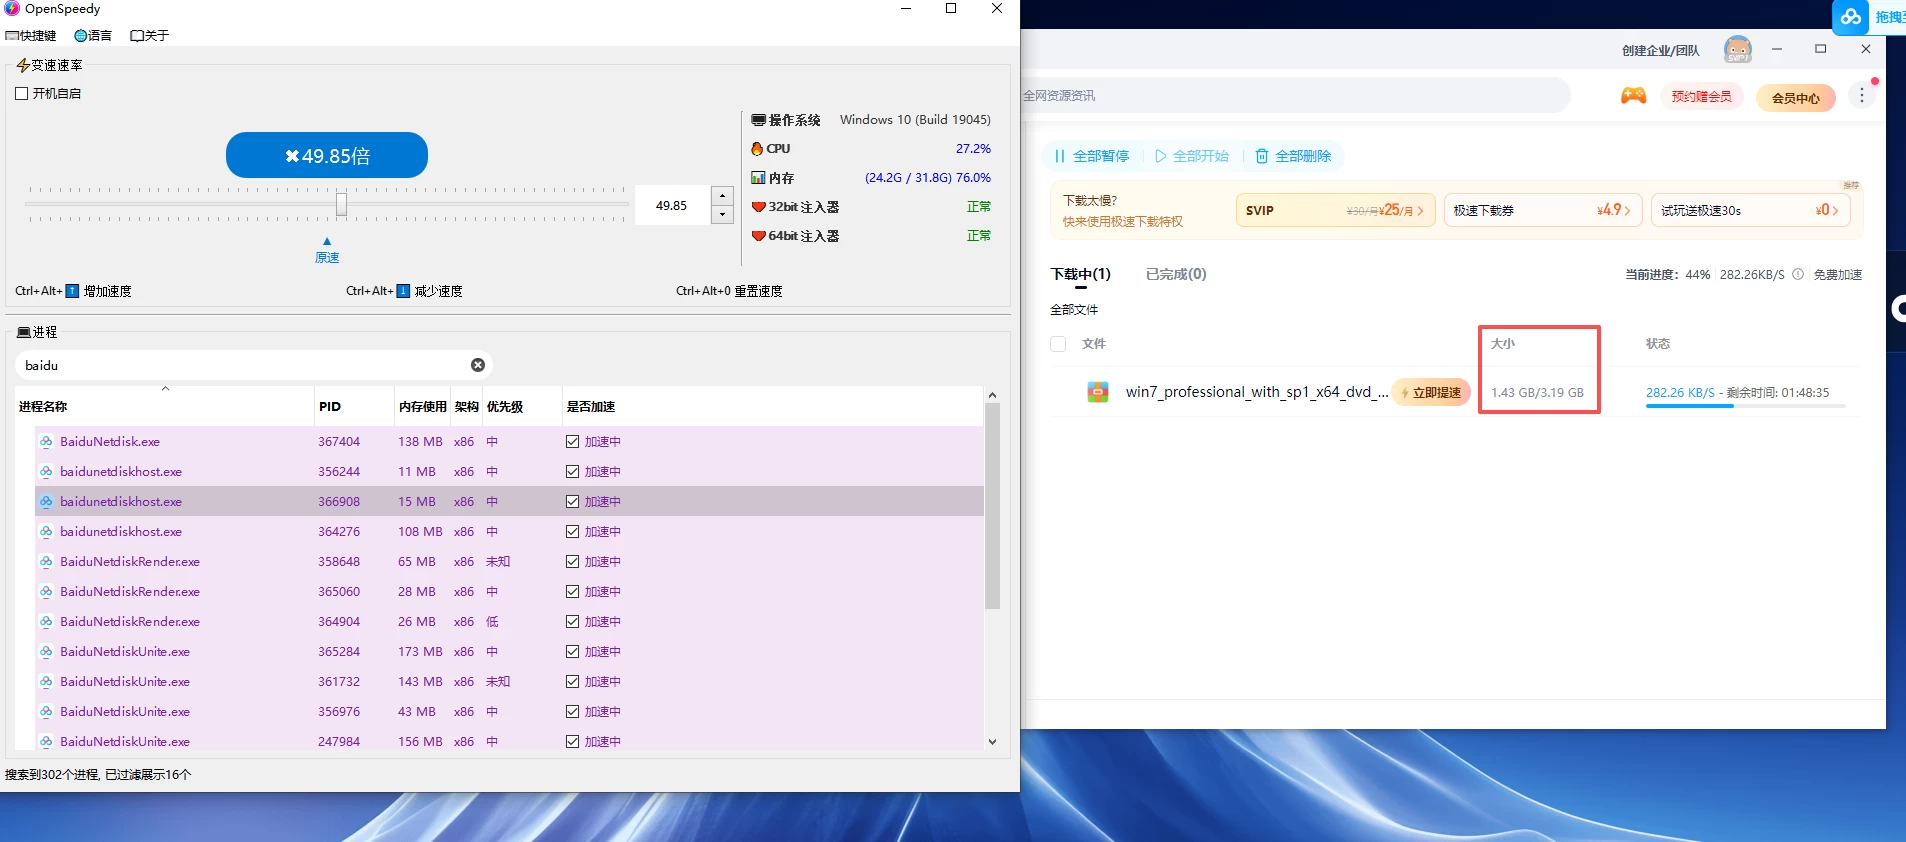
Task: Open the user avatar profile
Action: [1738, 49]
